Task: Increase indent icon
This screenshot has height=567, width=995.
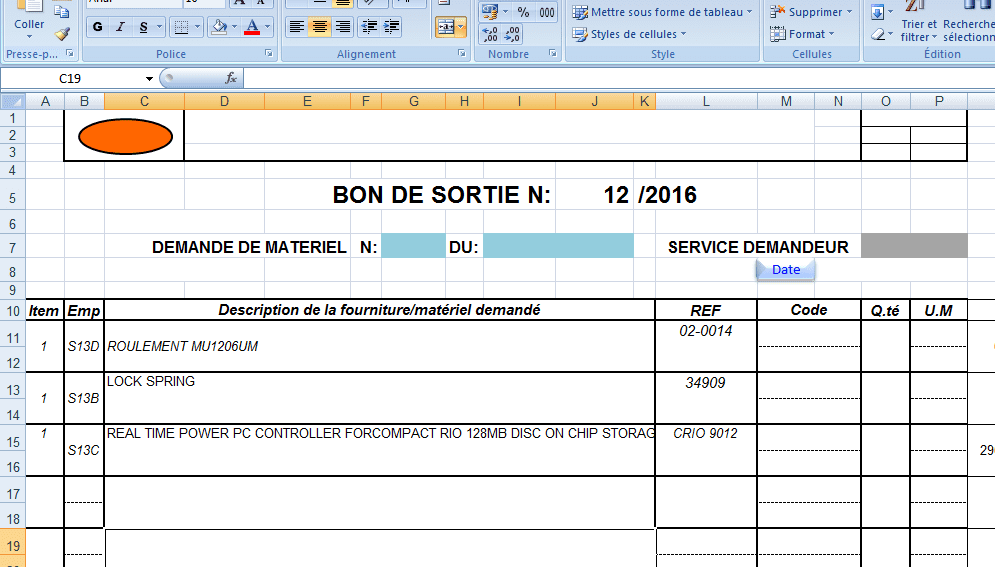Action: 392,27
